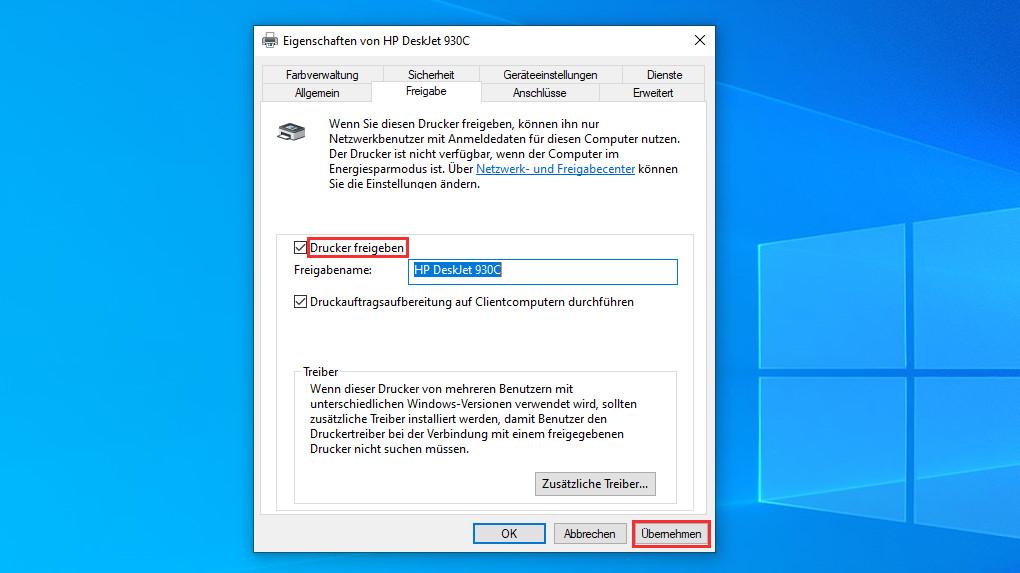The width and height of the screenshot is (1020, 573).
Task: Confirm the dialog with OK
Action: click(x=509, y=534)
